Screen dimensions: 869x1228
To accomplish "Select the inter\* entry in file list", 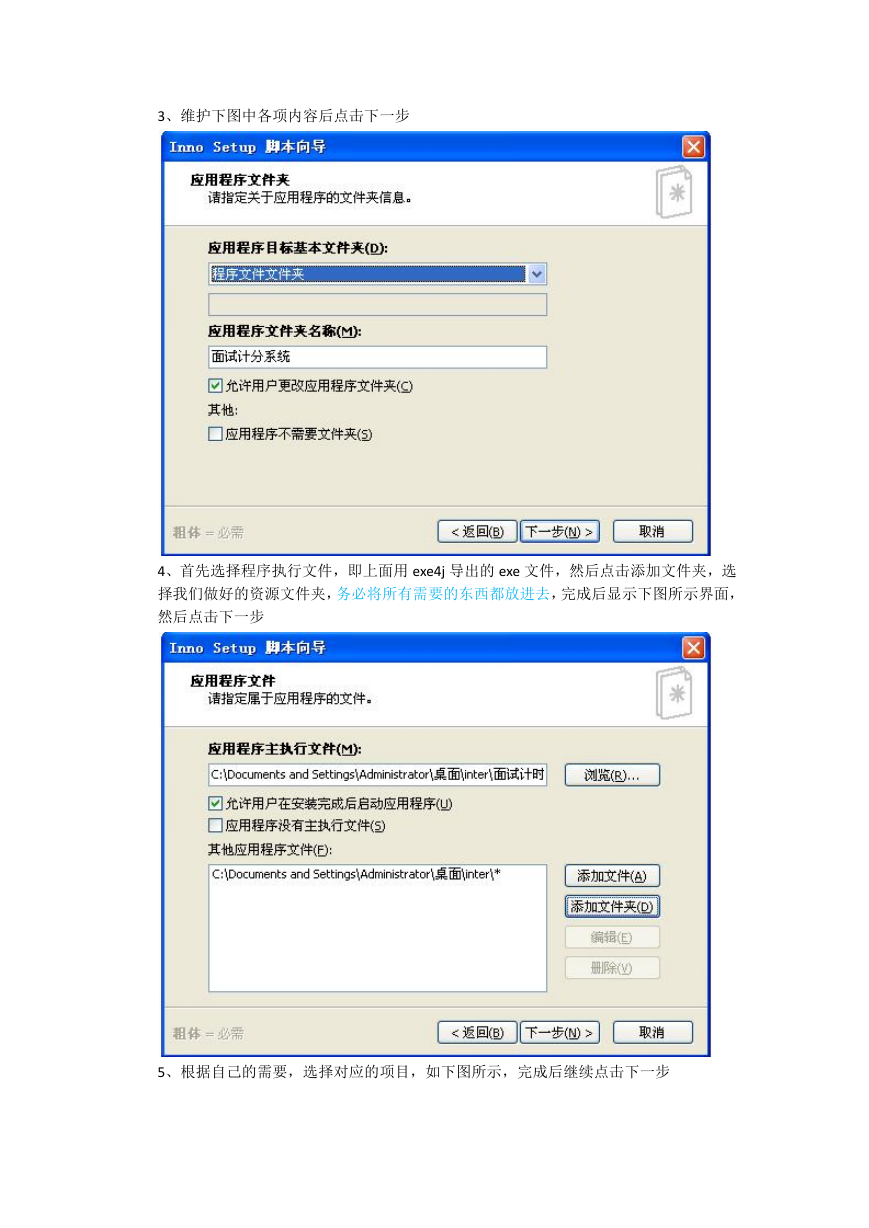I will pos(356,874).
